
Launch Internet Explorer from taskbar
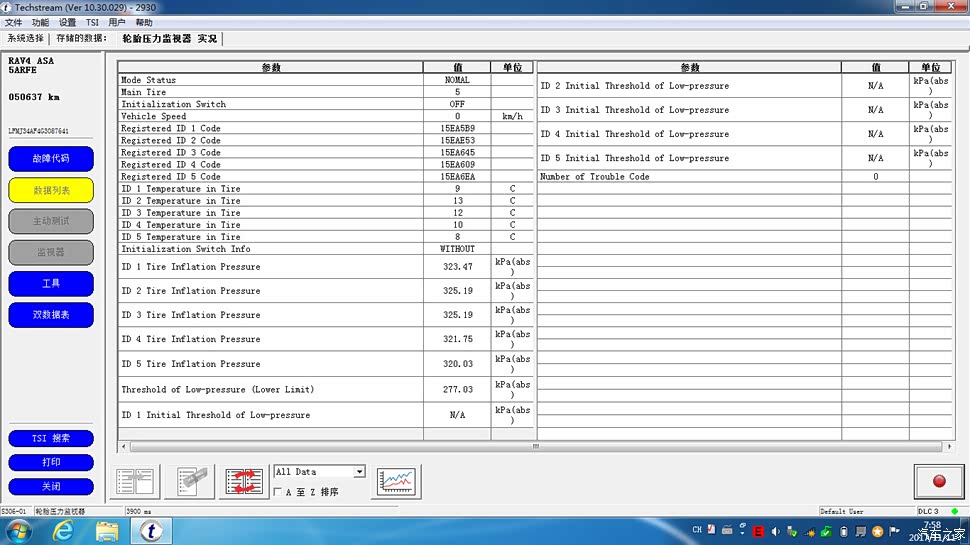[63, 531]
